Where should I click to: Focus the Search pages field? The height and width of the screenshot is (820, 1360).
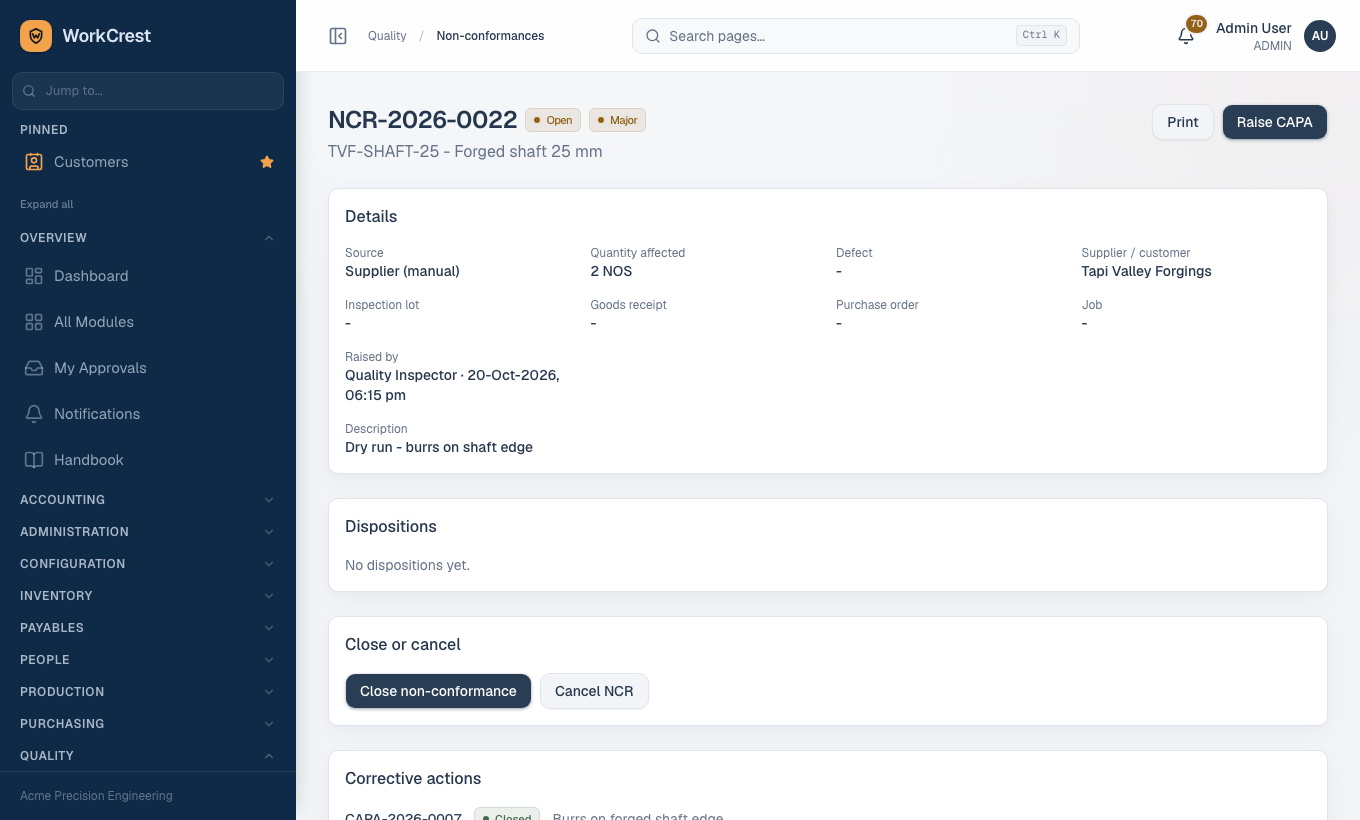(x=856, y=36)
